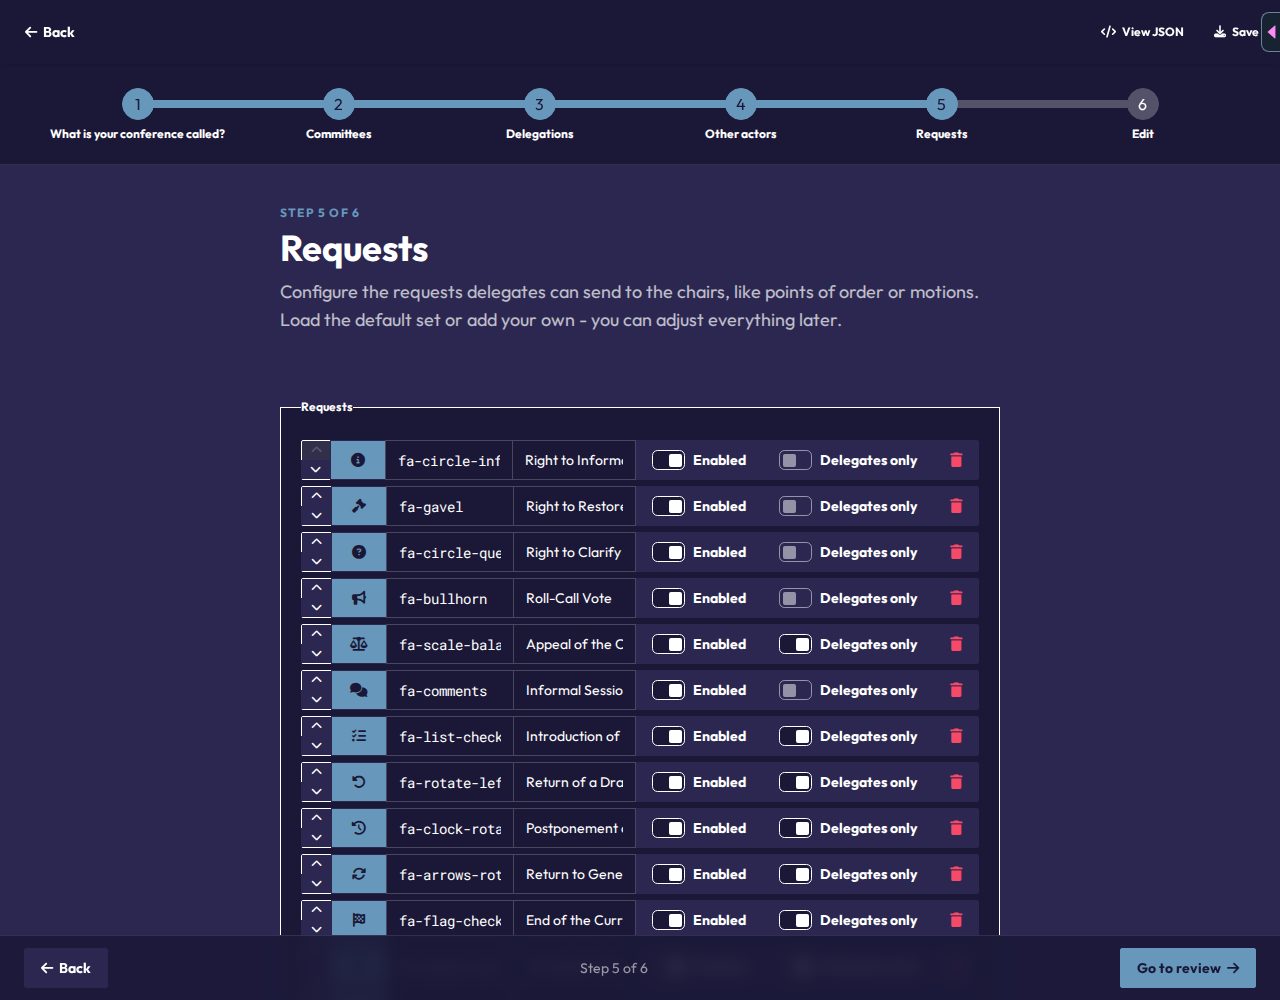The width and height of the screenshot is (1280, 1000).
Task: Delete the fa-clock-rota request via trash icon
Action: [x=956, y=828]
